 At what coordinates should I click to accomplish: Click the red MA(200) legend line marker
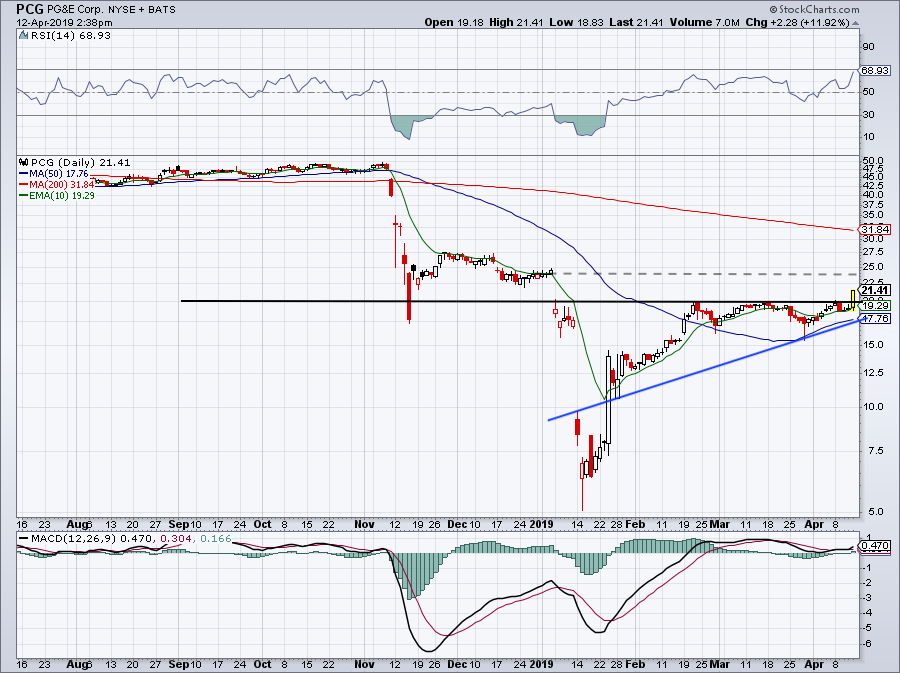pos(23,185)
